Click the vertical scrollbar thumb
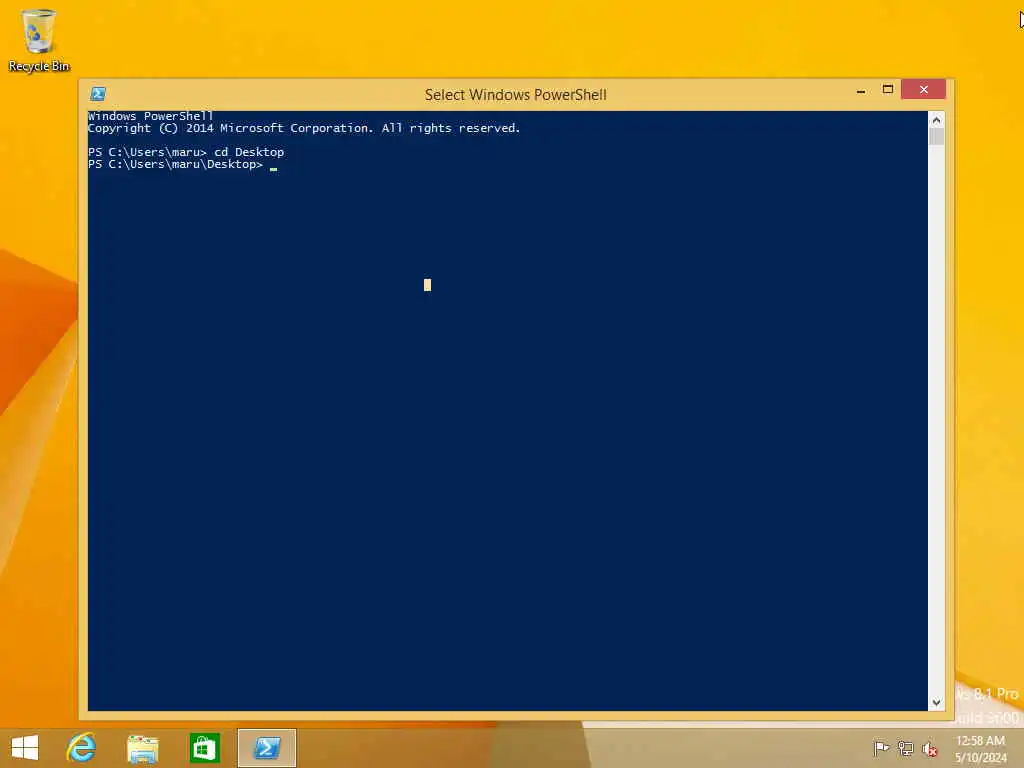 click(936, 136)
